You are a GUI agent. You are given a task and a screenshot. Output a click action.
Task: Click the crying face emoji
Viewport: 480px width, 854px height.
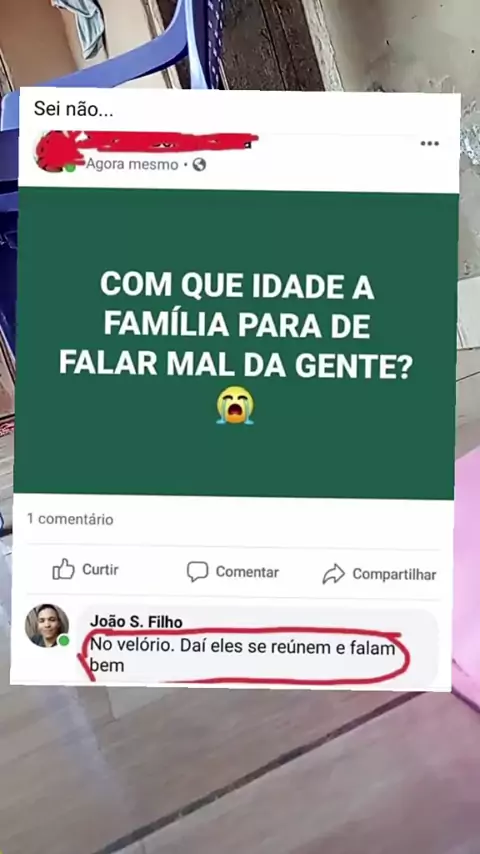coord(235,405)
